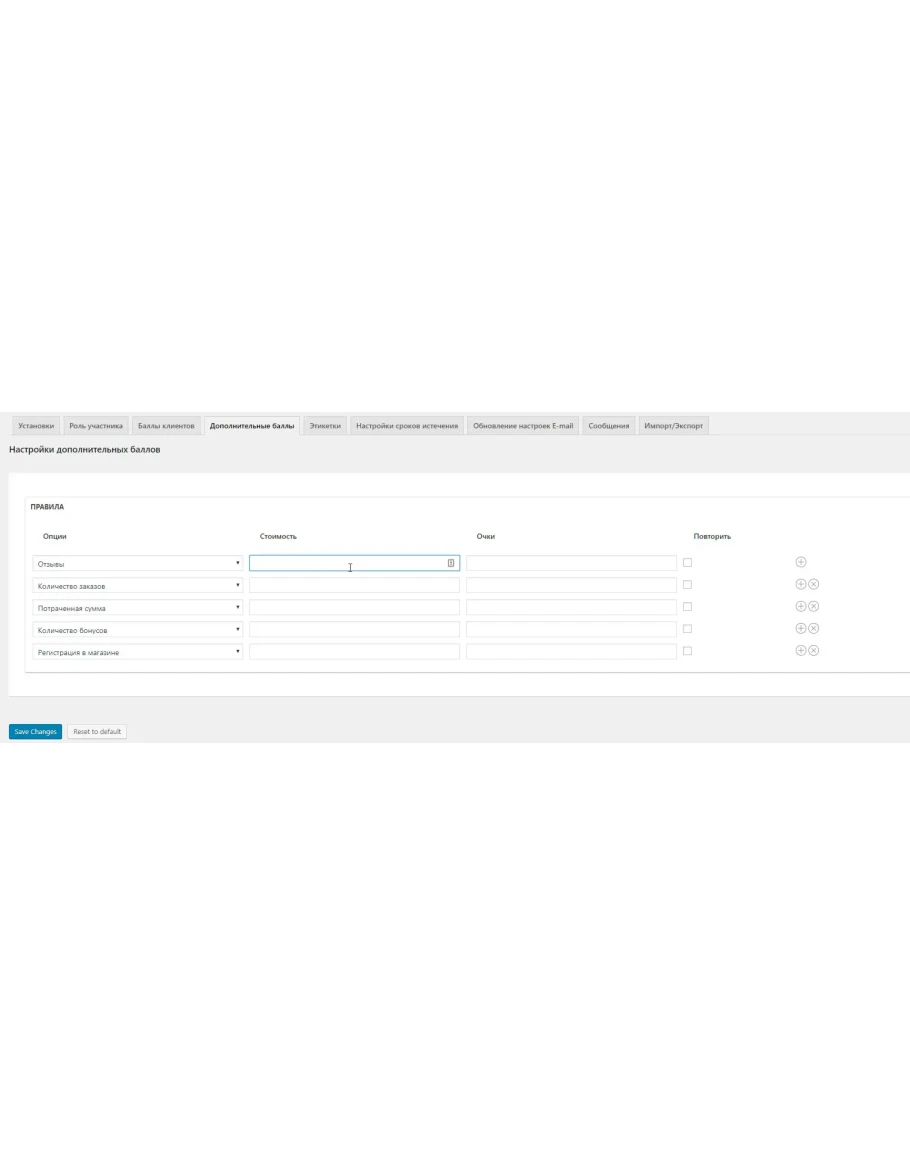Screen dimensions: 910x1155
Task: Delete the Потраченная сумма rule row
Action: tap(813, 607)
